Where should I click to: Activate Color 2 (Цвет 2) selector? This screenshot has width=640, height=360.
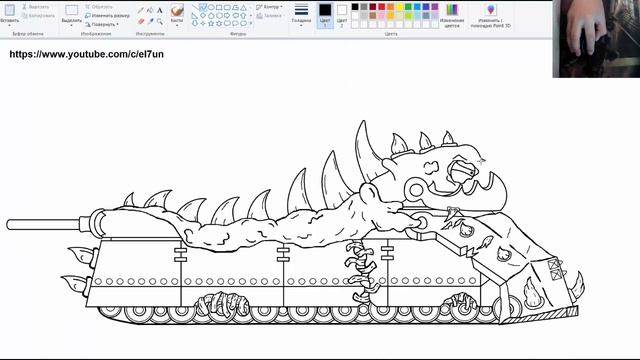[x=342, y=16]
